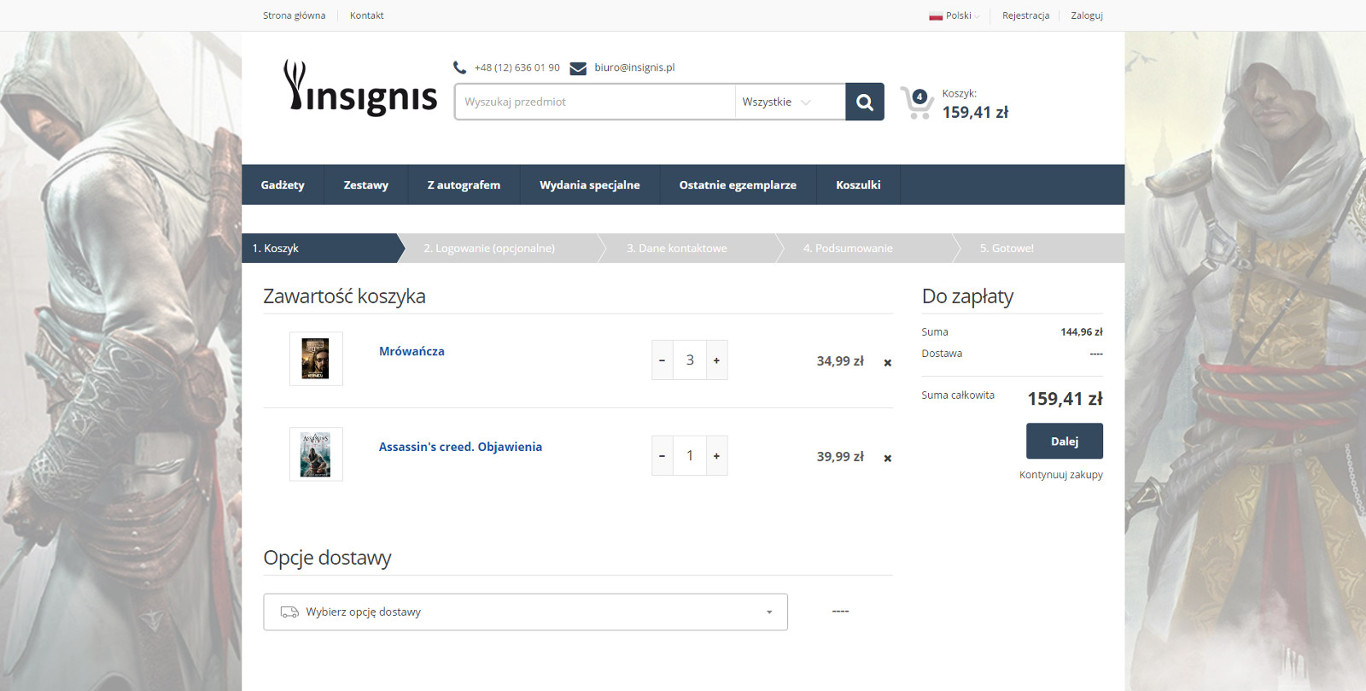The height and width of the screenshot is (691, 1366).
Task: Remove Mrówańcza from the cart
Action: click(887, 363)
